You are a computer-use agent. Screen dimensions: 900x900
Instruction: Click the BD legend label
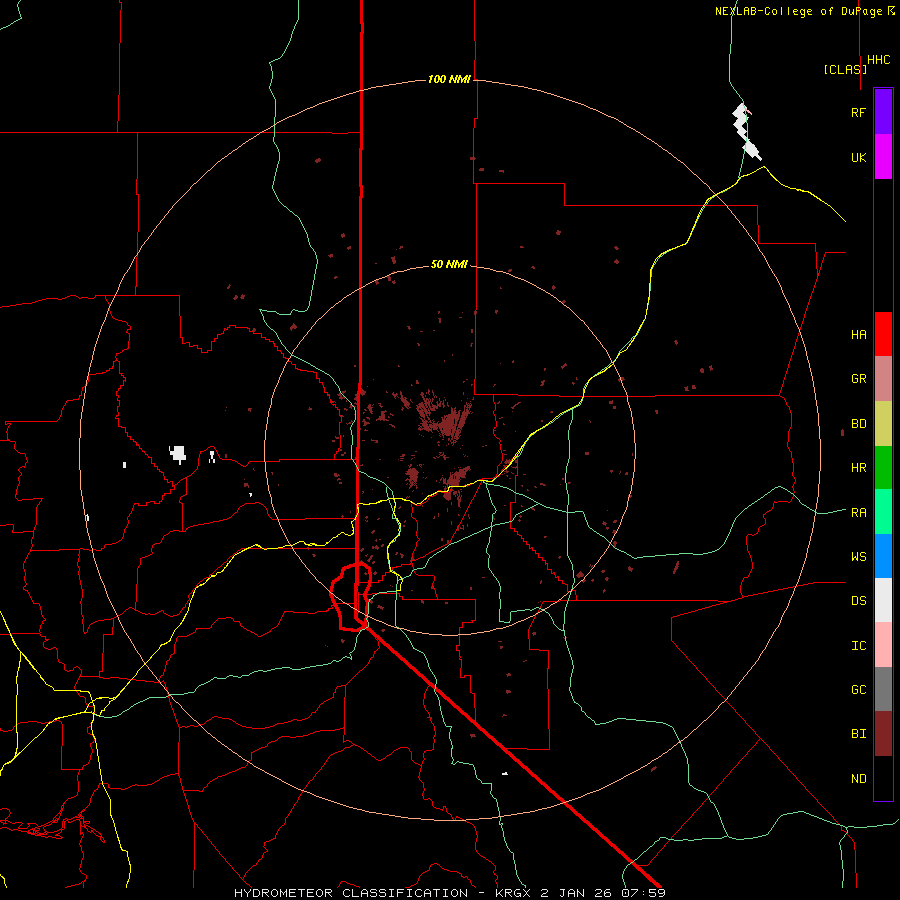click(x=858, y=423)
